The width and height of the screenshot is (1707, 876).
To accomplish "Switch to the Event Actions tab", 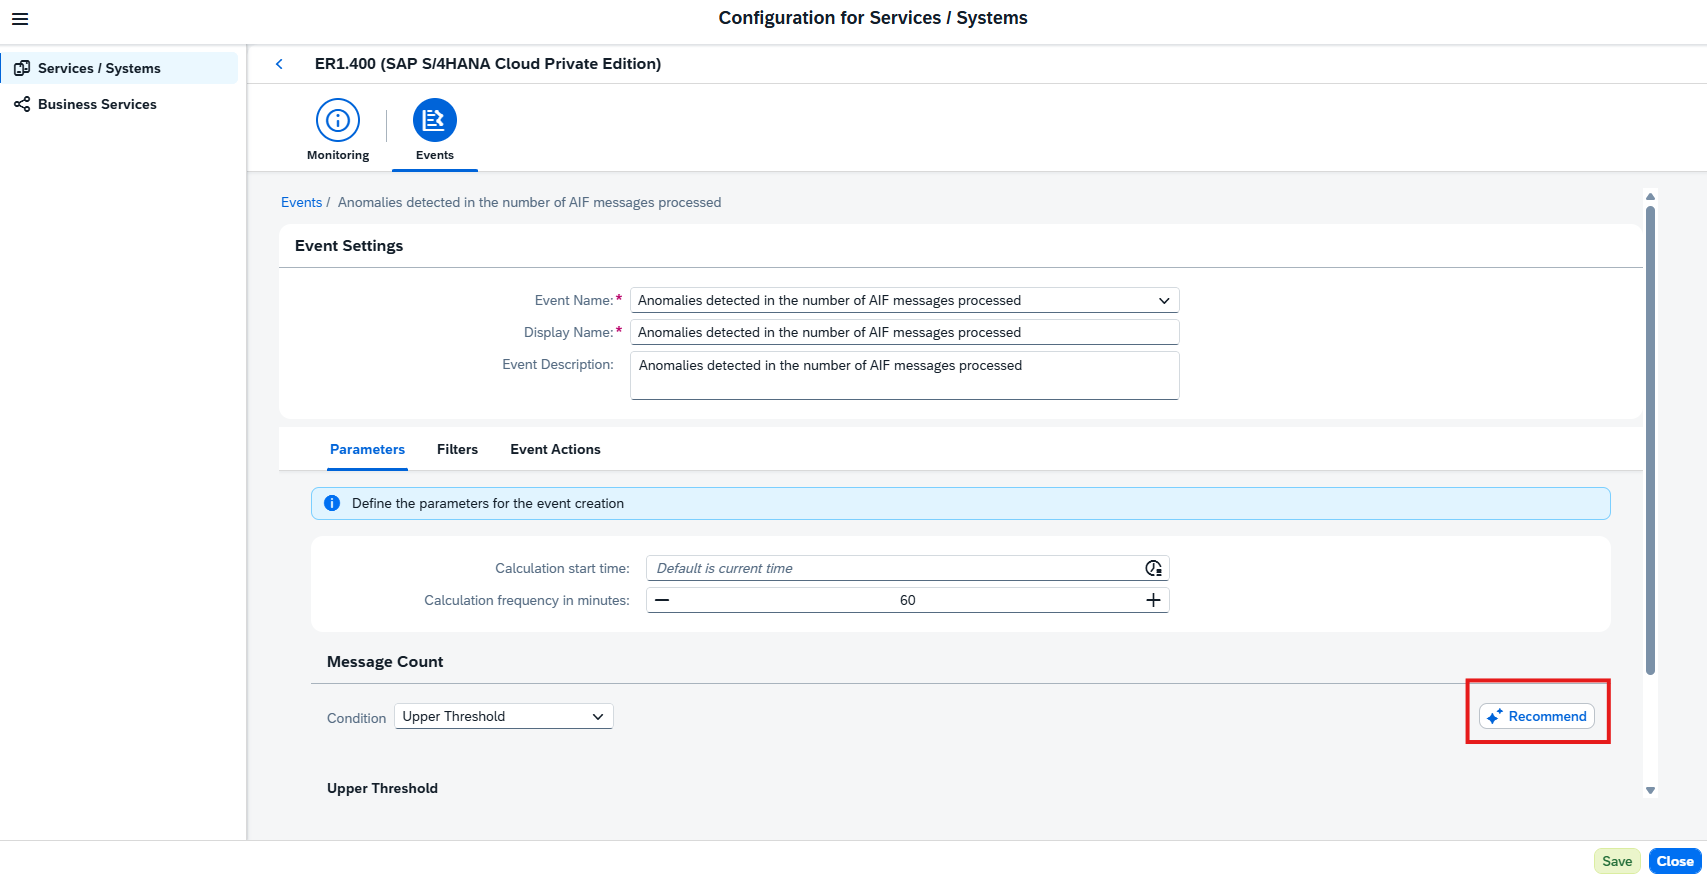I will 555,449.
